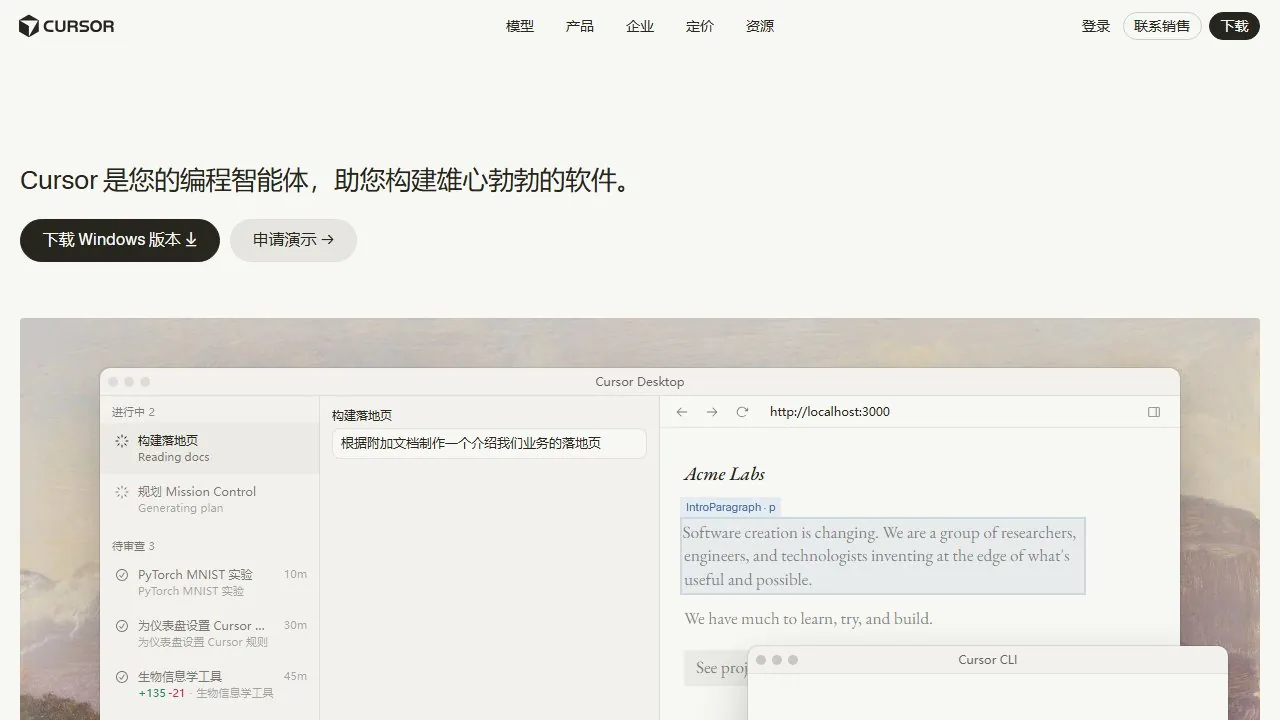1280x720 pixels.
Task: Click the 10m timestamp on PyTorch row
Action: (x=295, y=574)
